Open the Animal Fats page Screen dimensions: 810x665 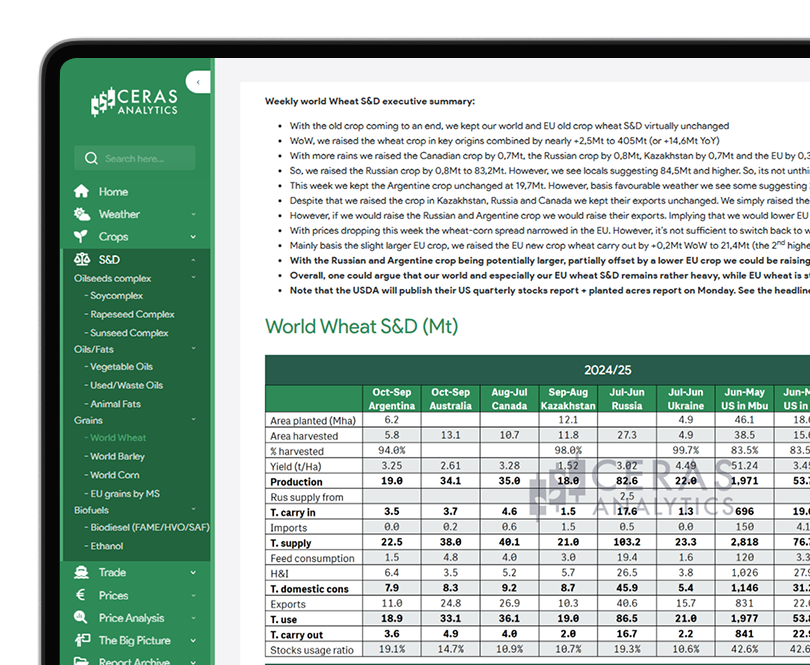pos(113,404)
